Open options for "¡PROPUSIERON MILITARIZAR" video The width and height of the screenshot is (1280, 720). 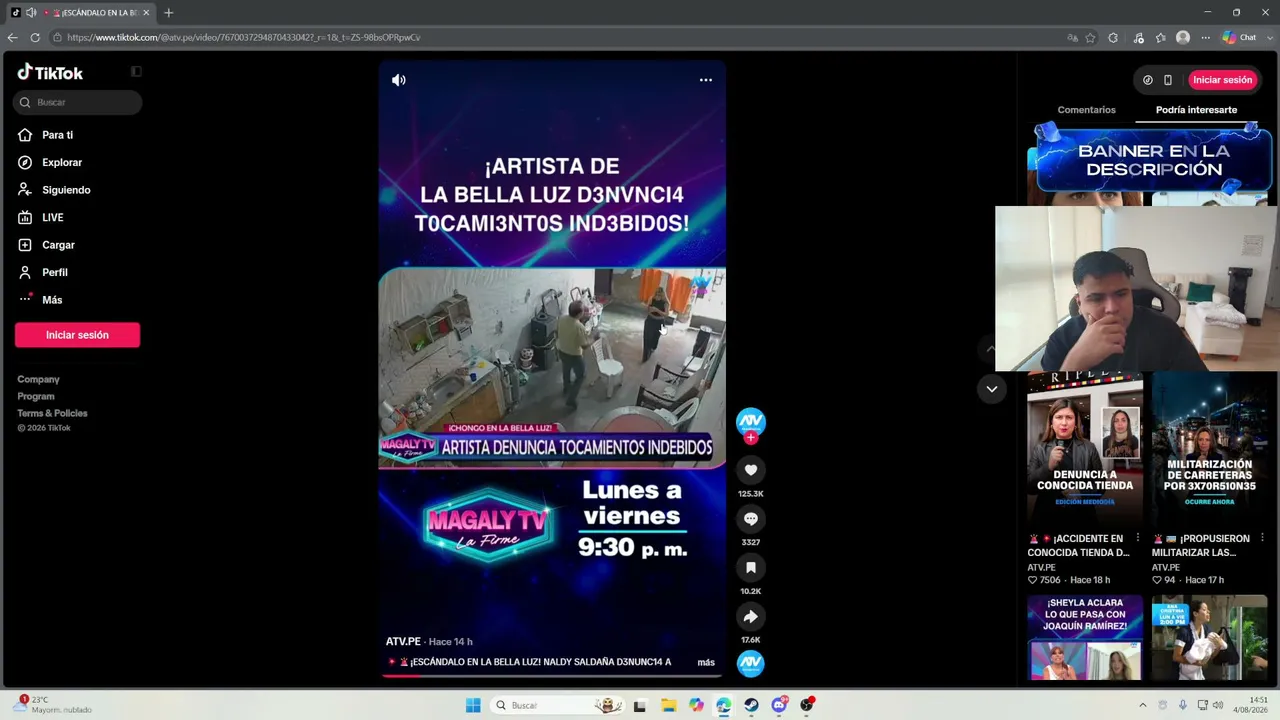coord(1261,538)
